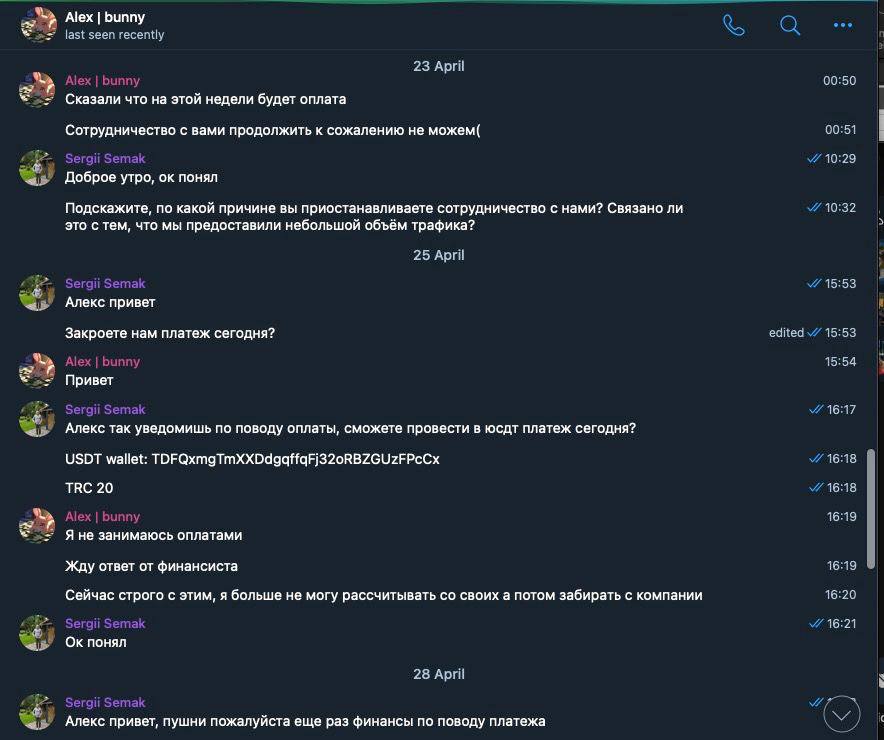
Task: Open Alex bunny avatar in chat header
Action: click(39, 25)
